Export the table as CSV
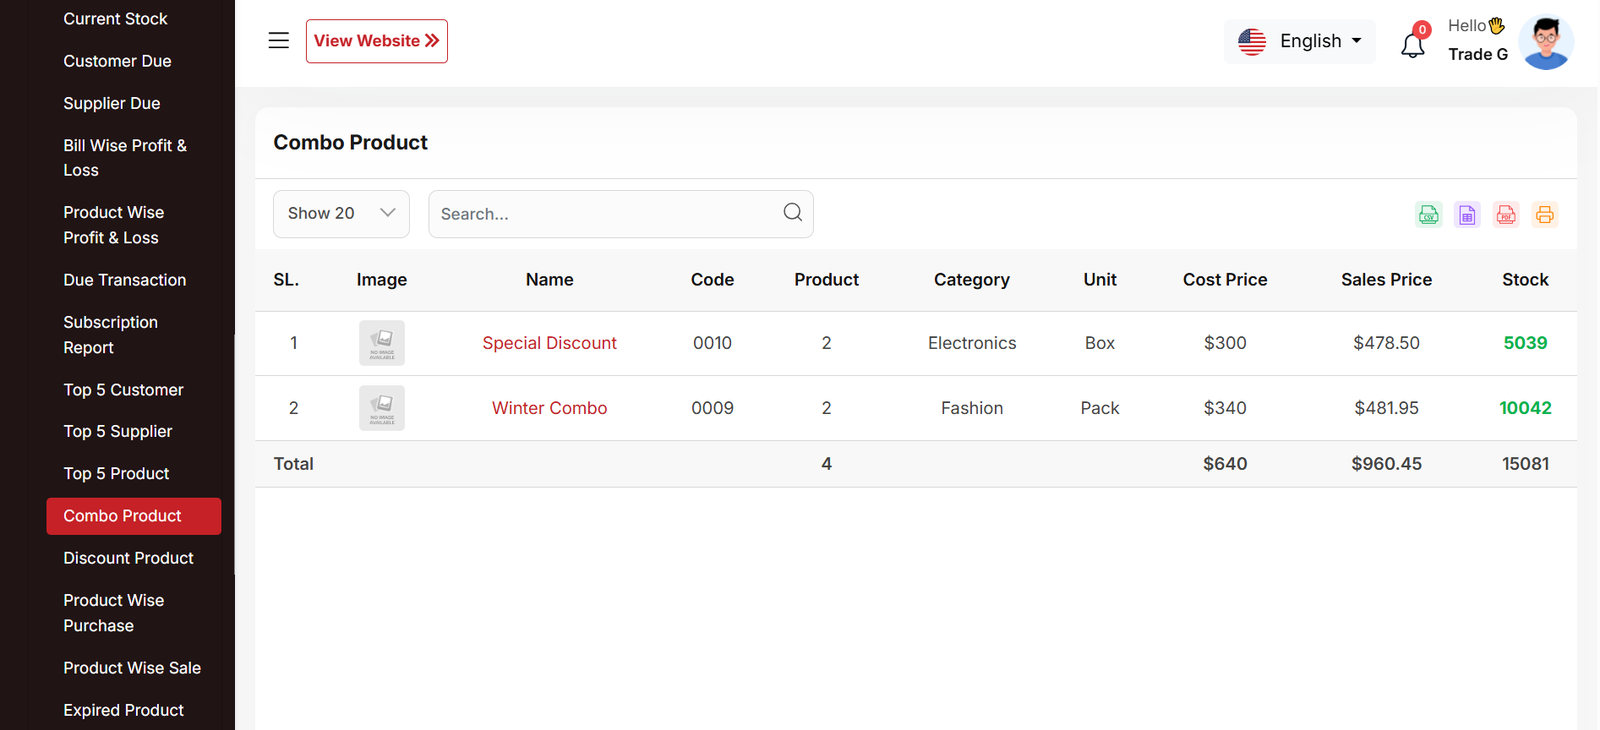This screenshot has width=1600, height=730. point(1428,214)
